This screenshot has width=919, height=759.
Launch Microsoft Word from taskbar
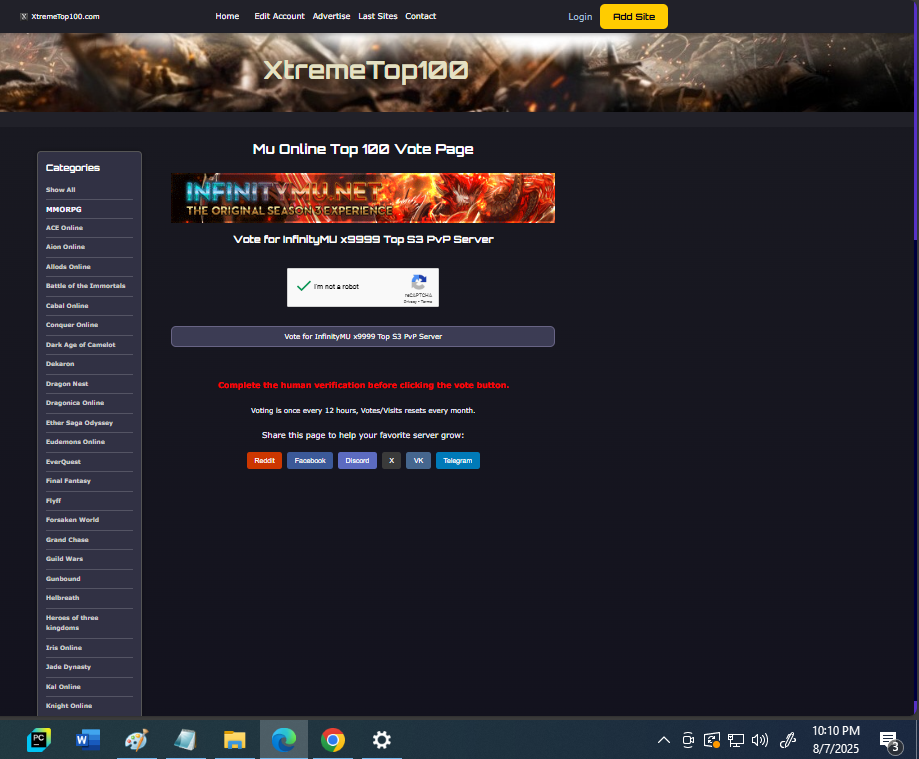click(x=88, y=740)
